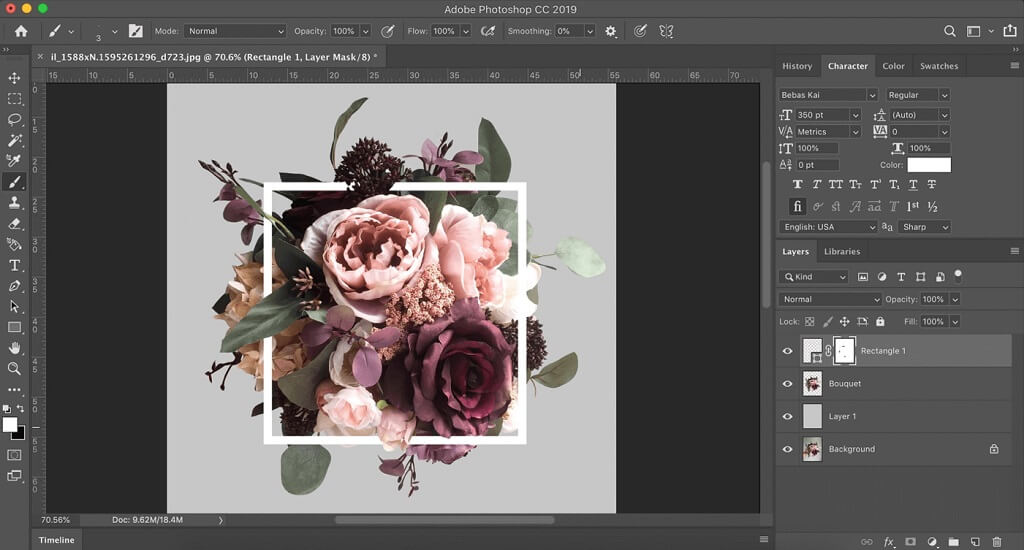Select the Eyedropper tool
The width and height of the screenshot is (1024, 550).
[14, 161]
